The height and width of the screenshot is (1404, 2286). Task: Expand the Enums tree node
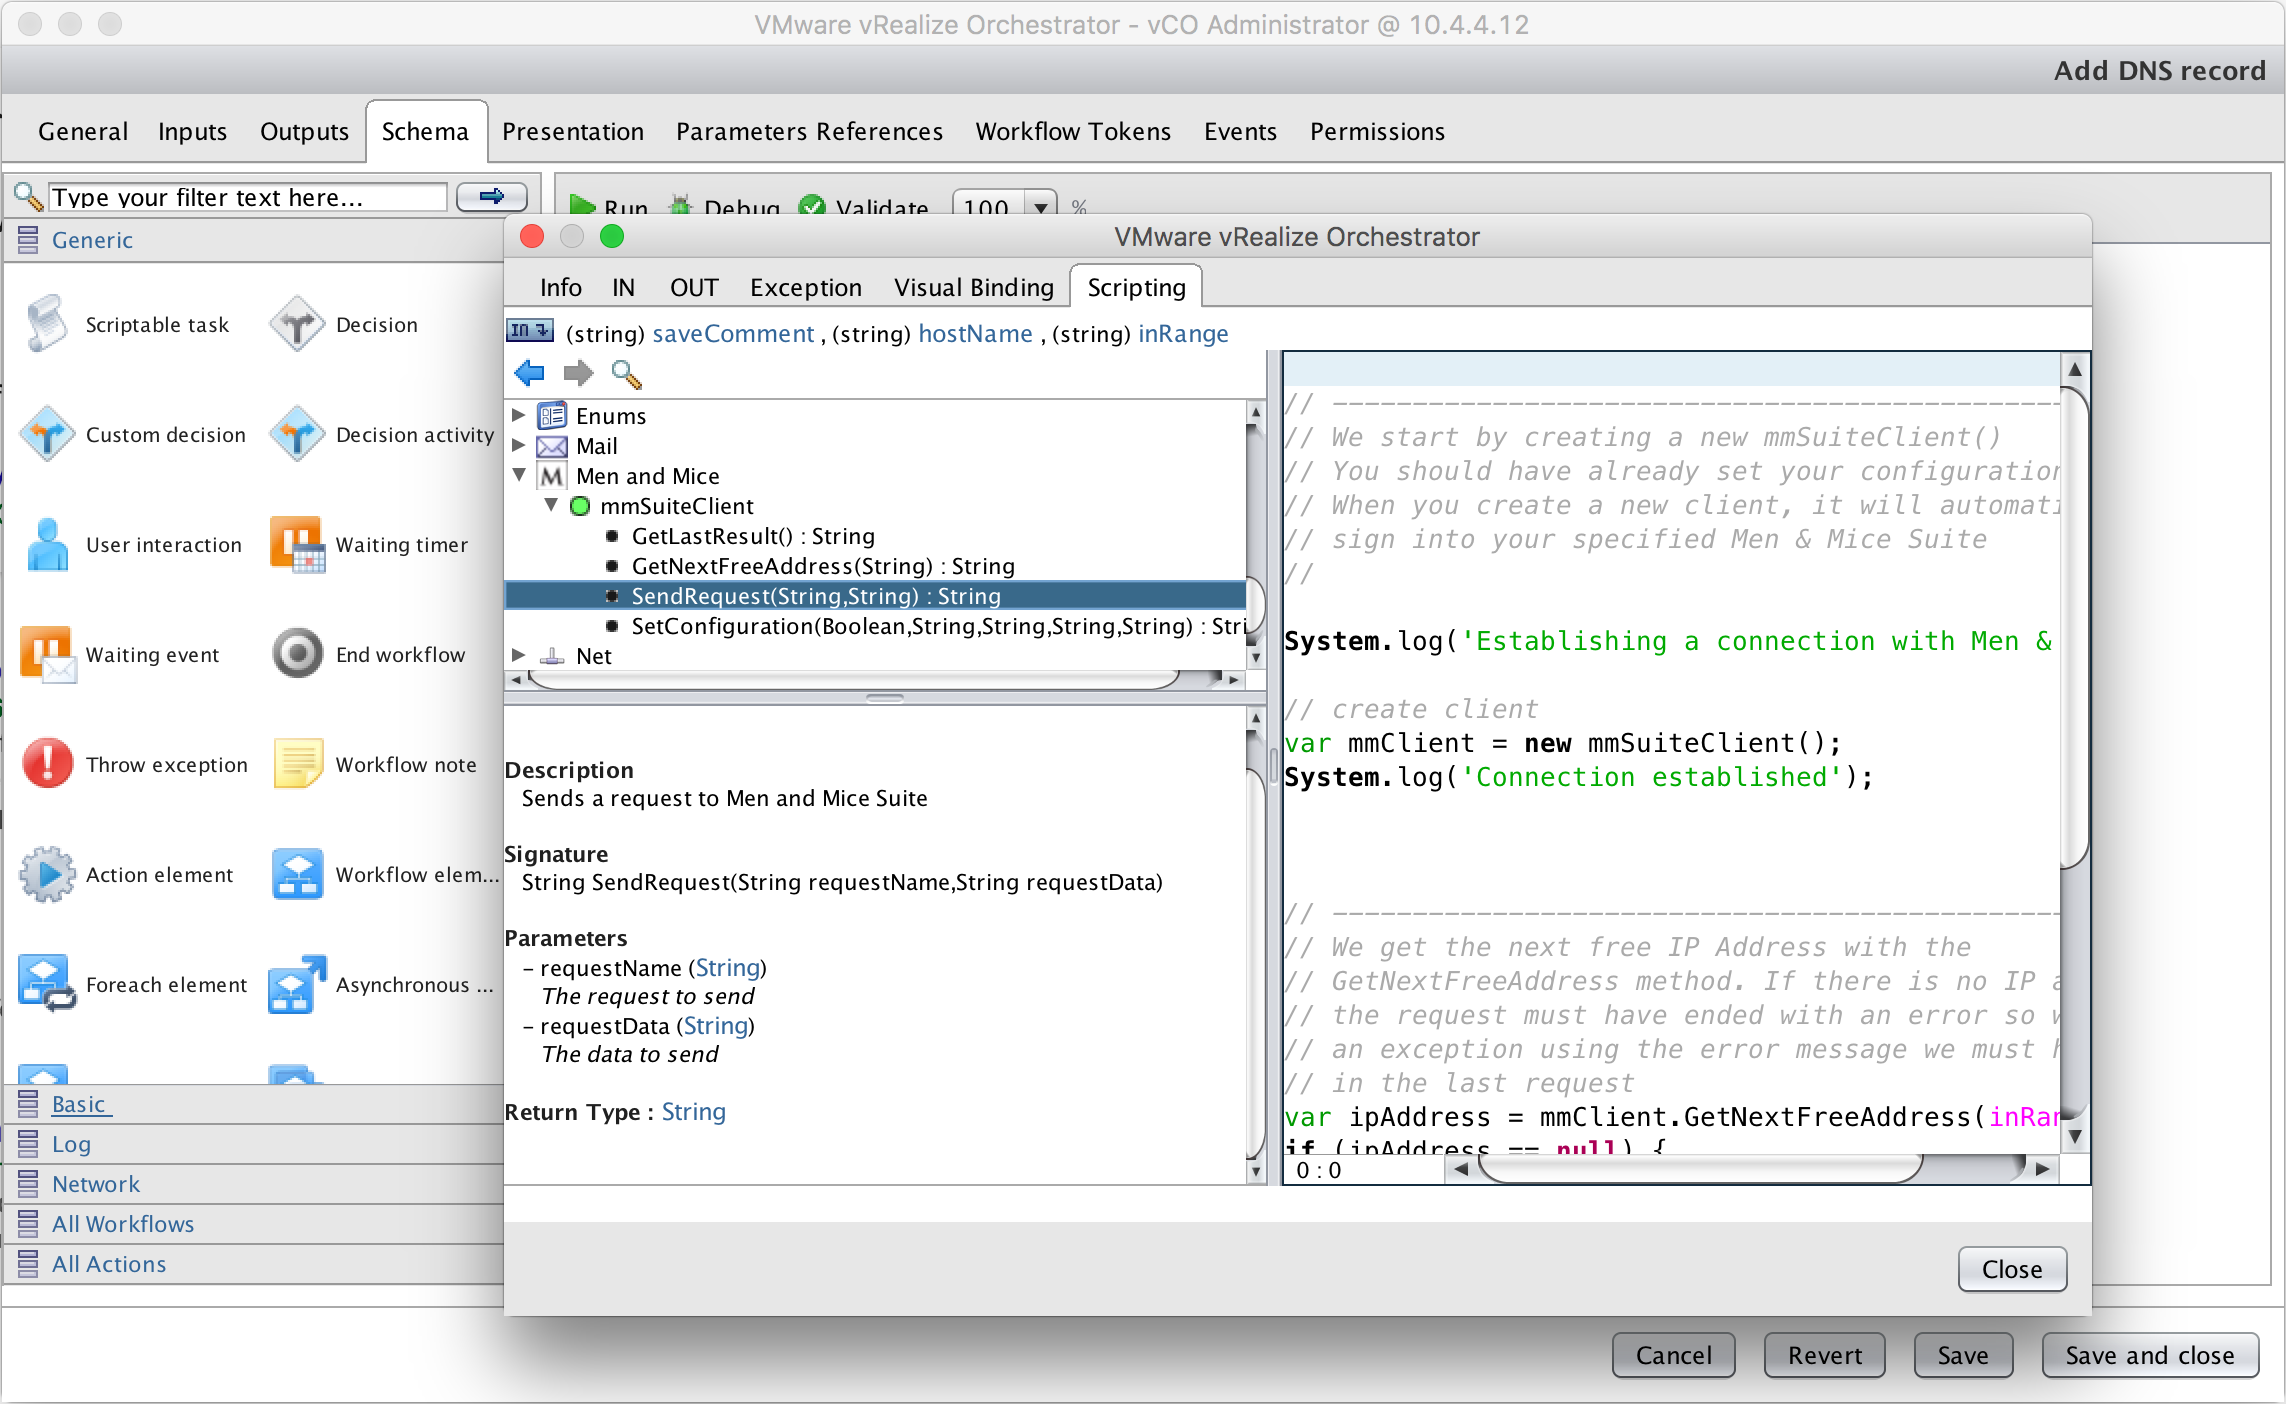tap(518, 415)
